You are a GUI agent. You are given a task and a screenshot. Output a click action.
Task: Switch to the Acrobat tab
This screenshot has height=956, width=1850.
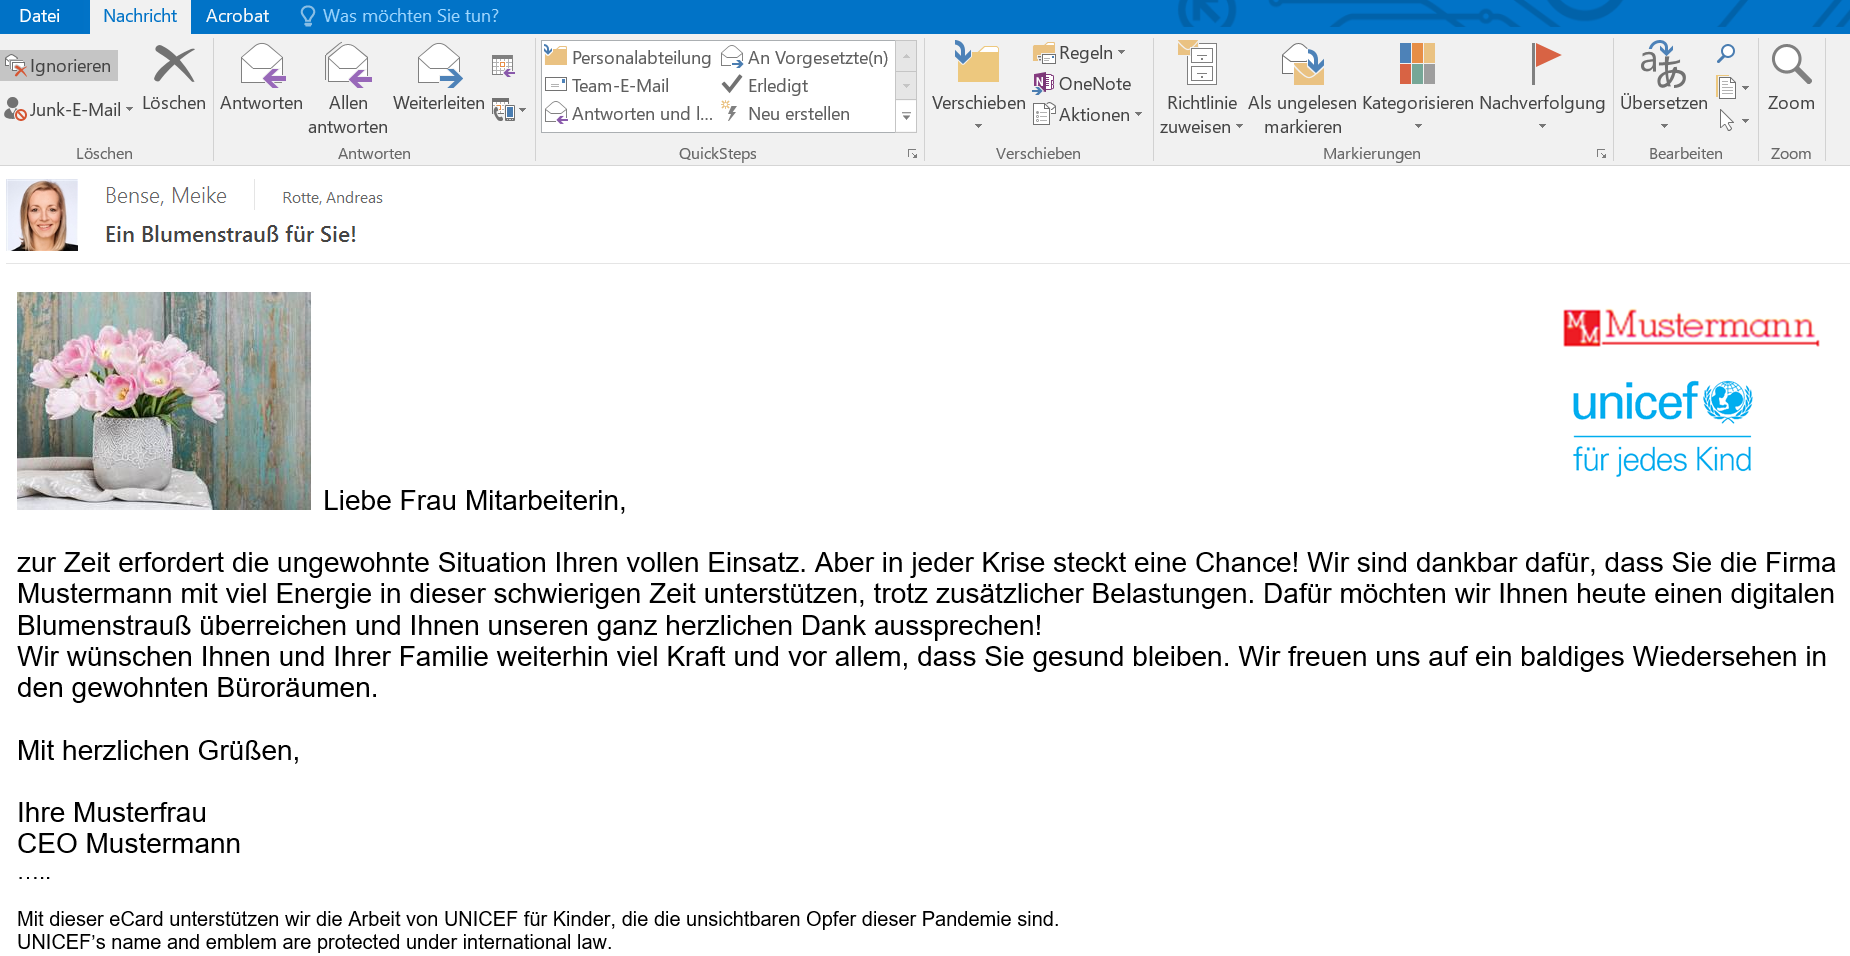click(237, 15)
